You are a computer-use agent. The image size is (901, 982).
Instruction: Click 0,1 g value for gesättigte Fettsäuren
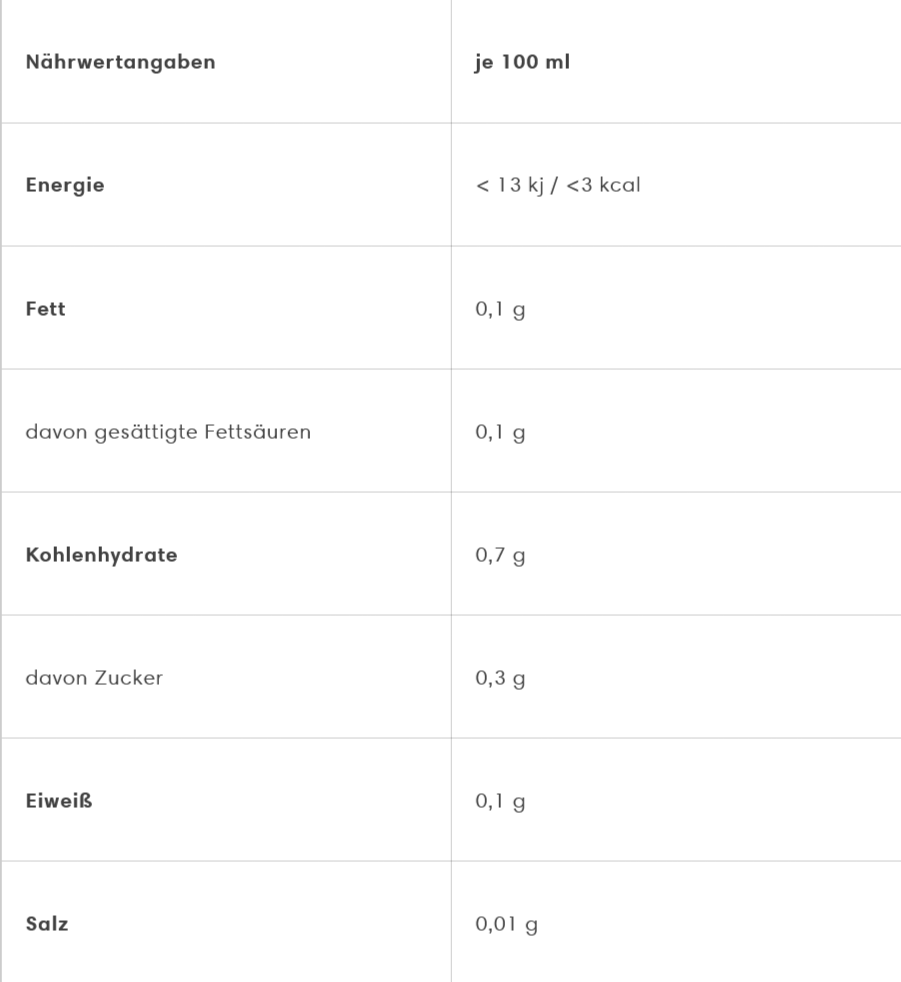coord(500,432)
